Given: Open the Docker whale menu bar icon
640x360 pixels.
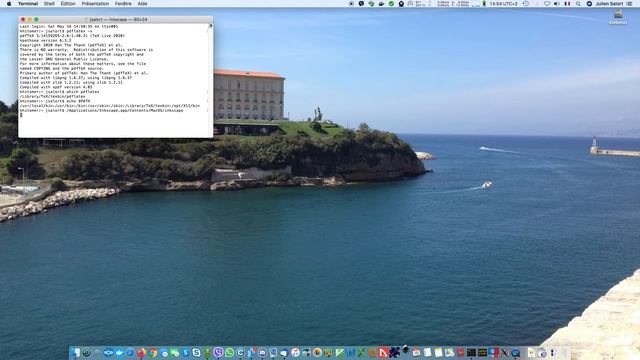Looking at the screenshot, I should pos(381,3).
